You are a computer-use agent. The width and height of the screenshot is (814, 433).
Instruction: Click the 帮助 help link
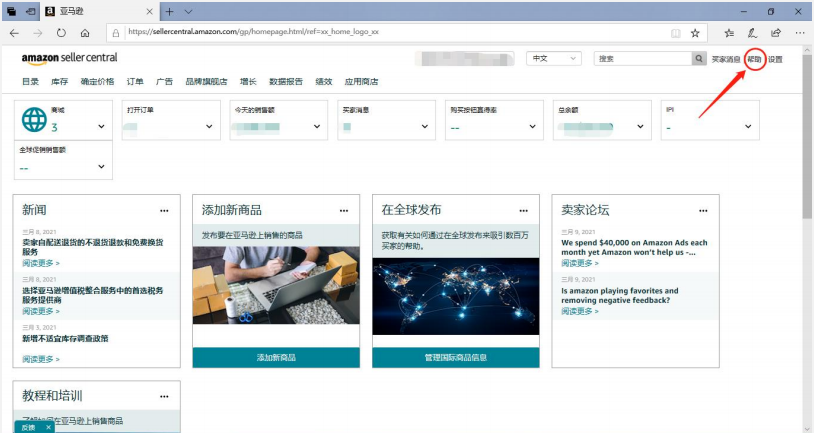click(754, 59)
